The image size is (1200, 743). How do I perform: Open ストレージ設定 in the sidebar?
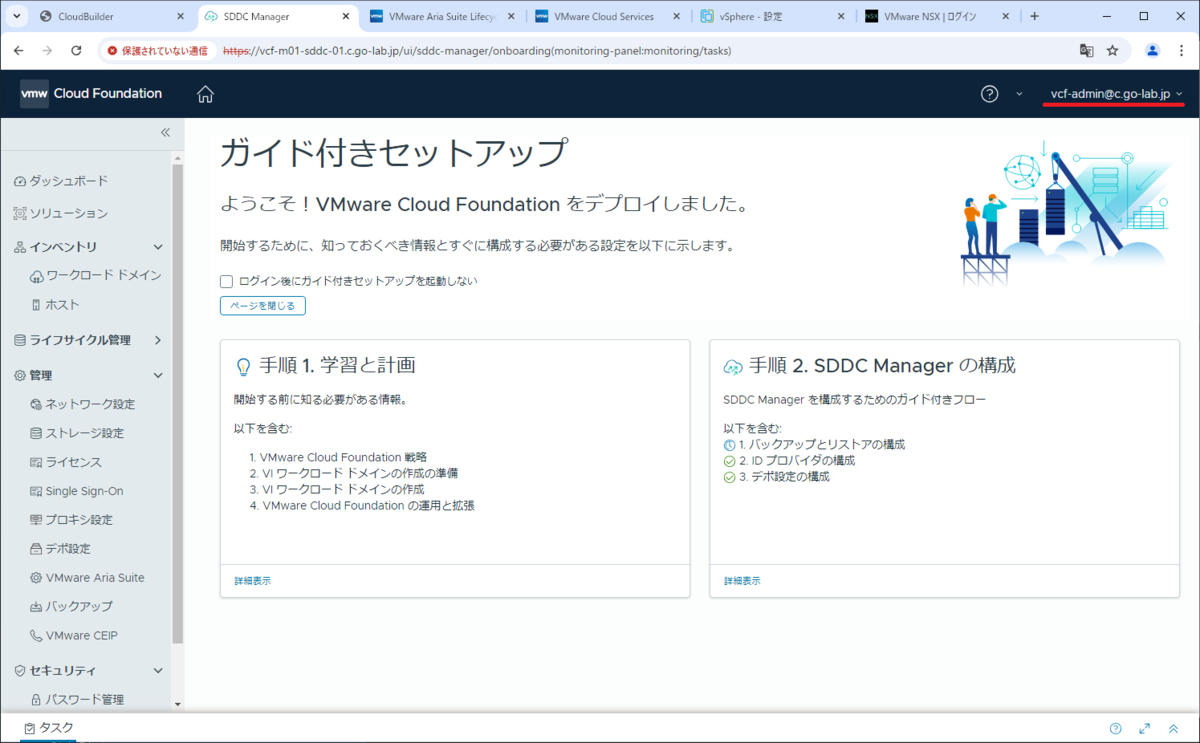click(77, 434)
